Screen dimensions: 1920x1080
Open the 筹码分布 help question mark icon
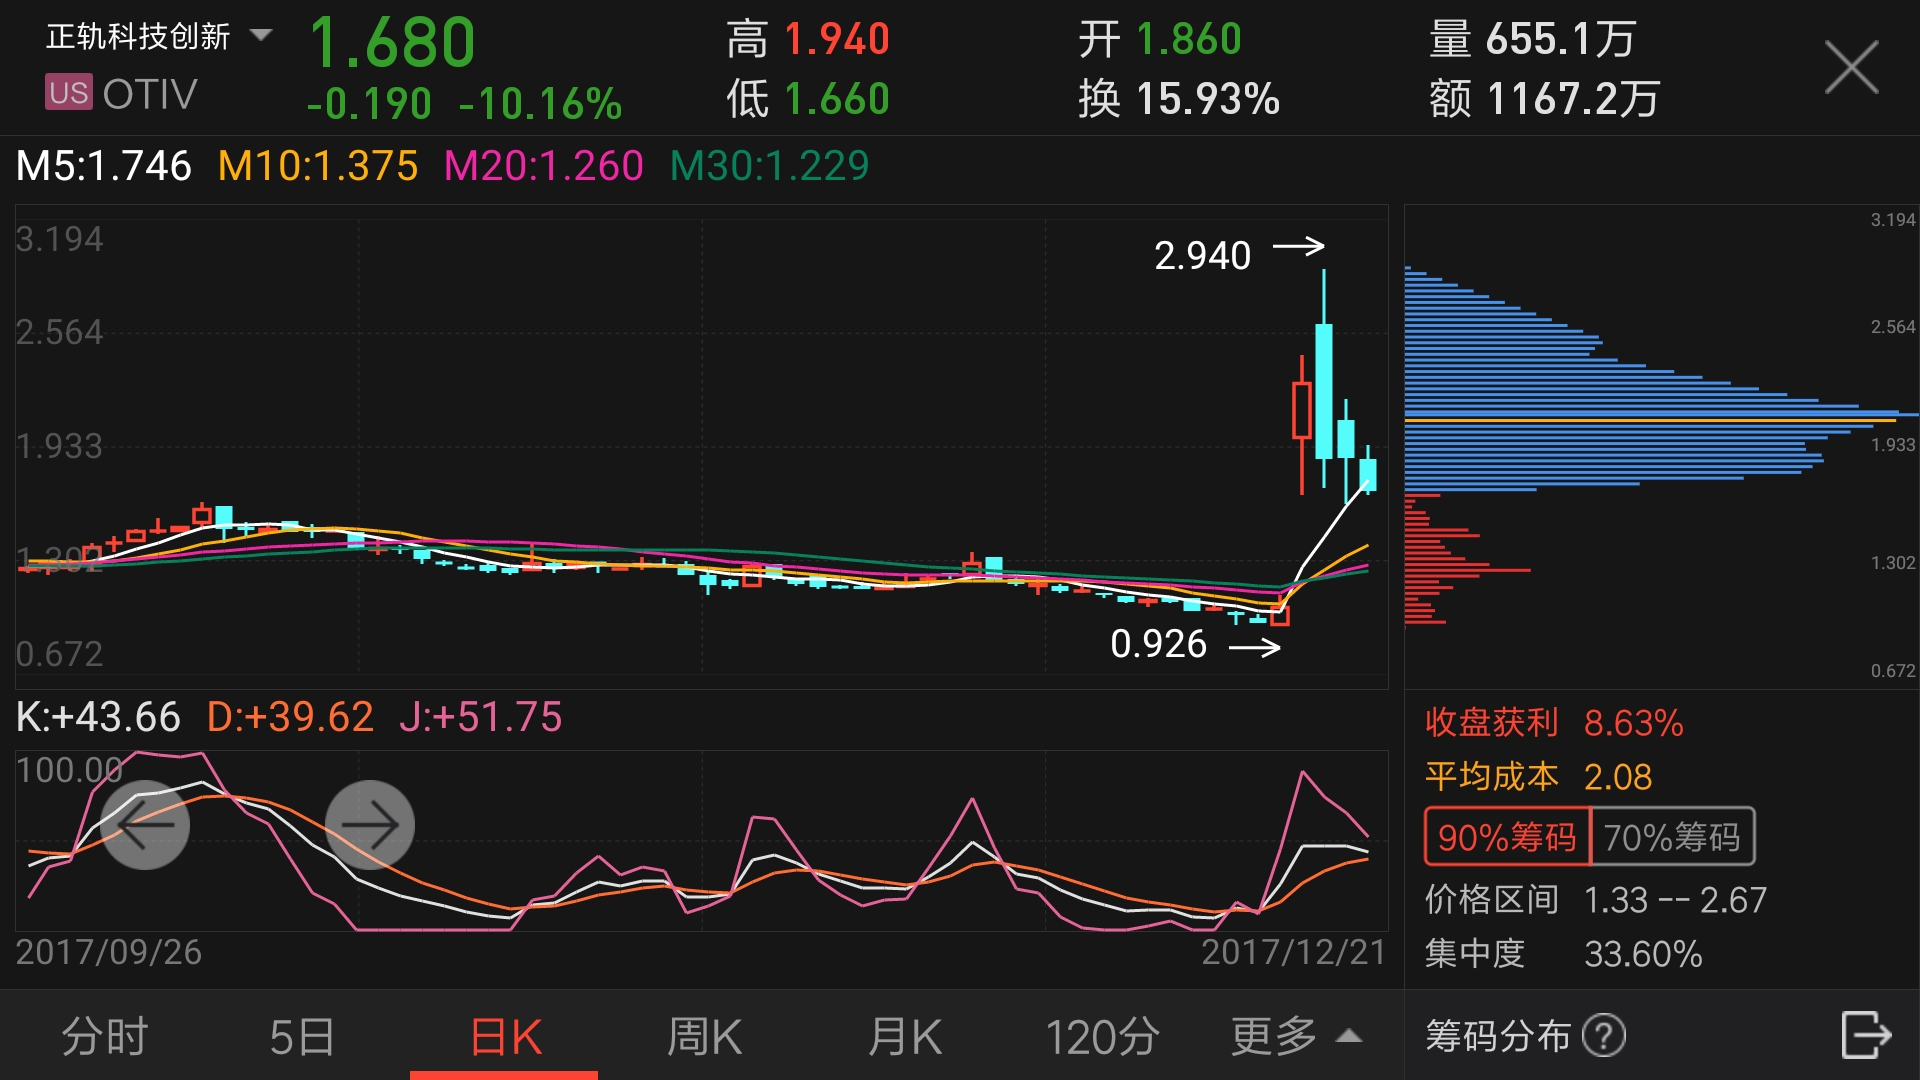tap(1604, 1036)
